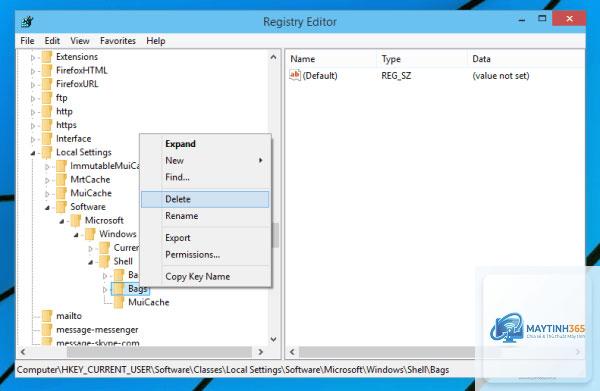Viewport: 600px width, 391px height.
Task: Click the Interface folder icon
Action: click(47, 138)
